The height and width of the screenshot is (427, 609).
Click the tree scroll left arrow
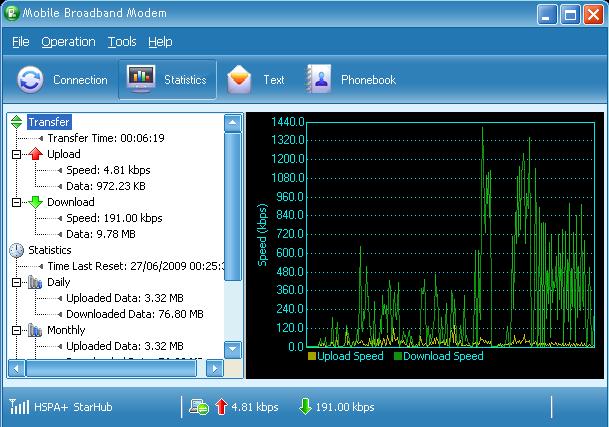[x=16, y=368]
